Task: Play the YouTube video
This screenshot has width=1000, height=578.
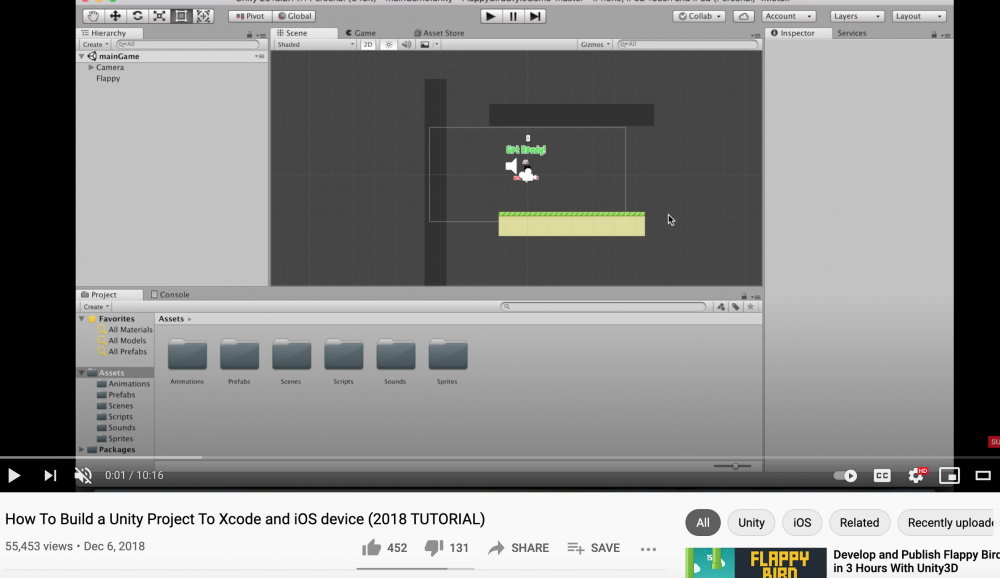Action: [13, 475]
